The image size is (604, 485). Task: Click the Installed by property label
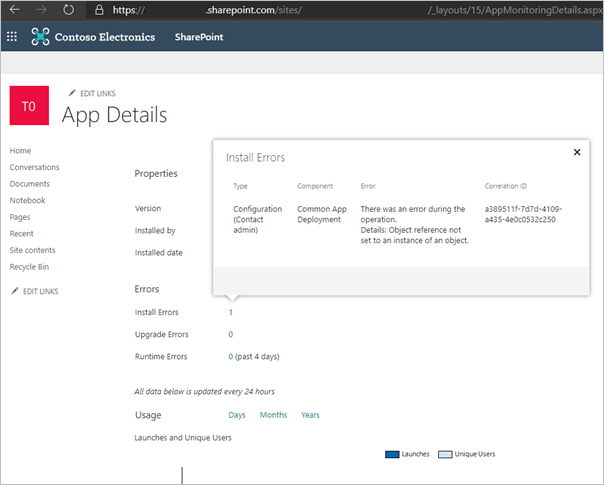pyautogui.click(x=155, y=231)
